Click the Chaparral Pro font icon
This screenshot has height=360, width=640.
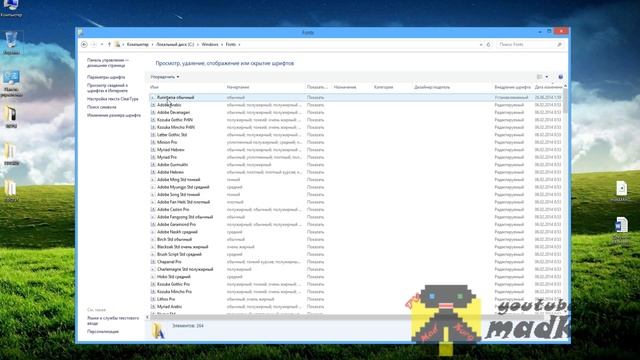pos(153,262)
